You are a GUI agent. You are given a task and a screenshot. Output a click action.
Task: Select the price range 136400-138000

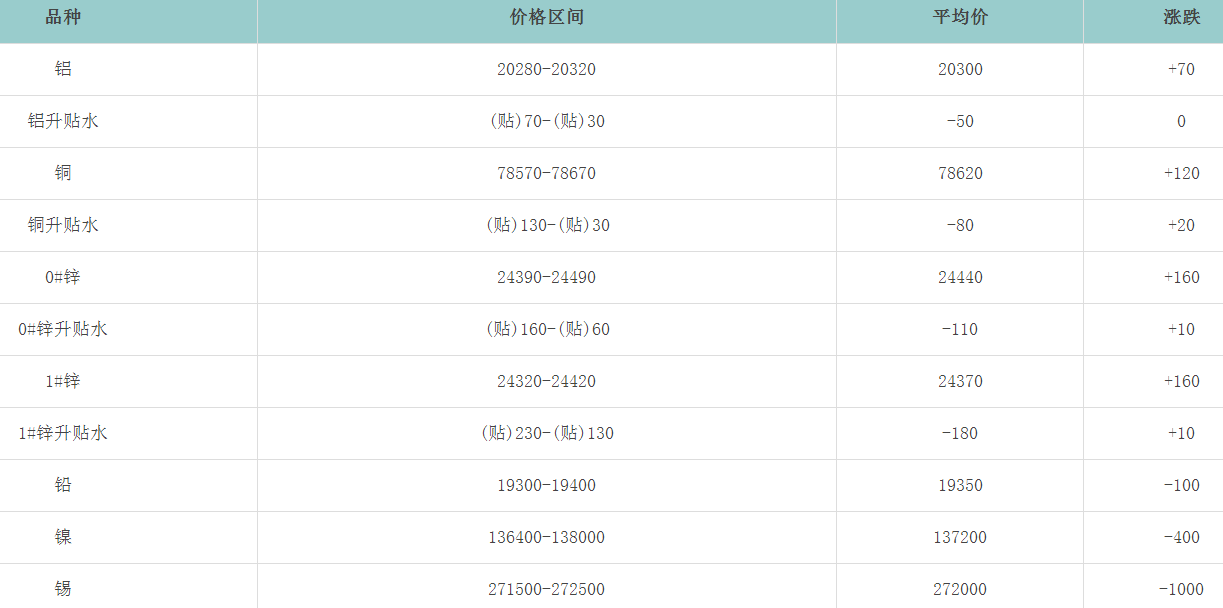click(546, 537)
